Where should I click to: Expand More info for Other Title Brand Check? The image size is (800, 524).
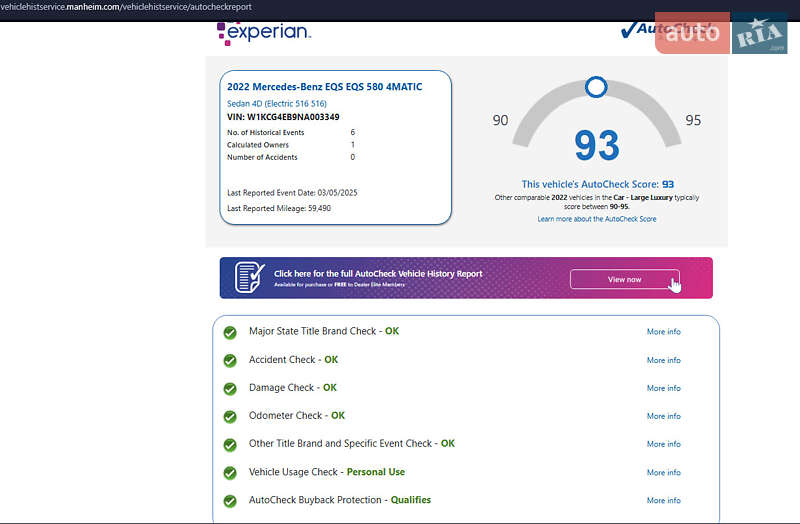pyautogui.click(x=663, y=444)
